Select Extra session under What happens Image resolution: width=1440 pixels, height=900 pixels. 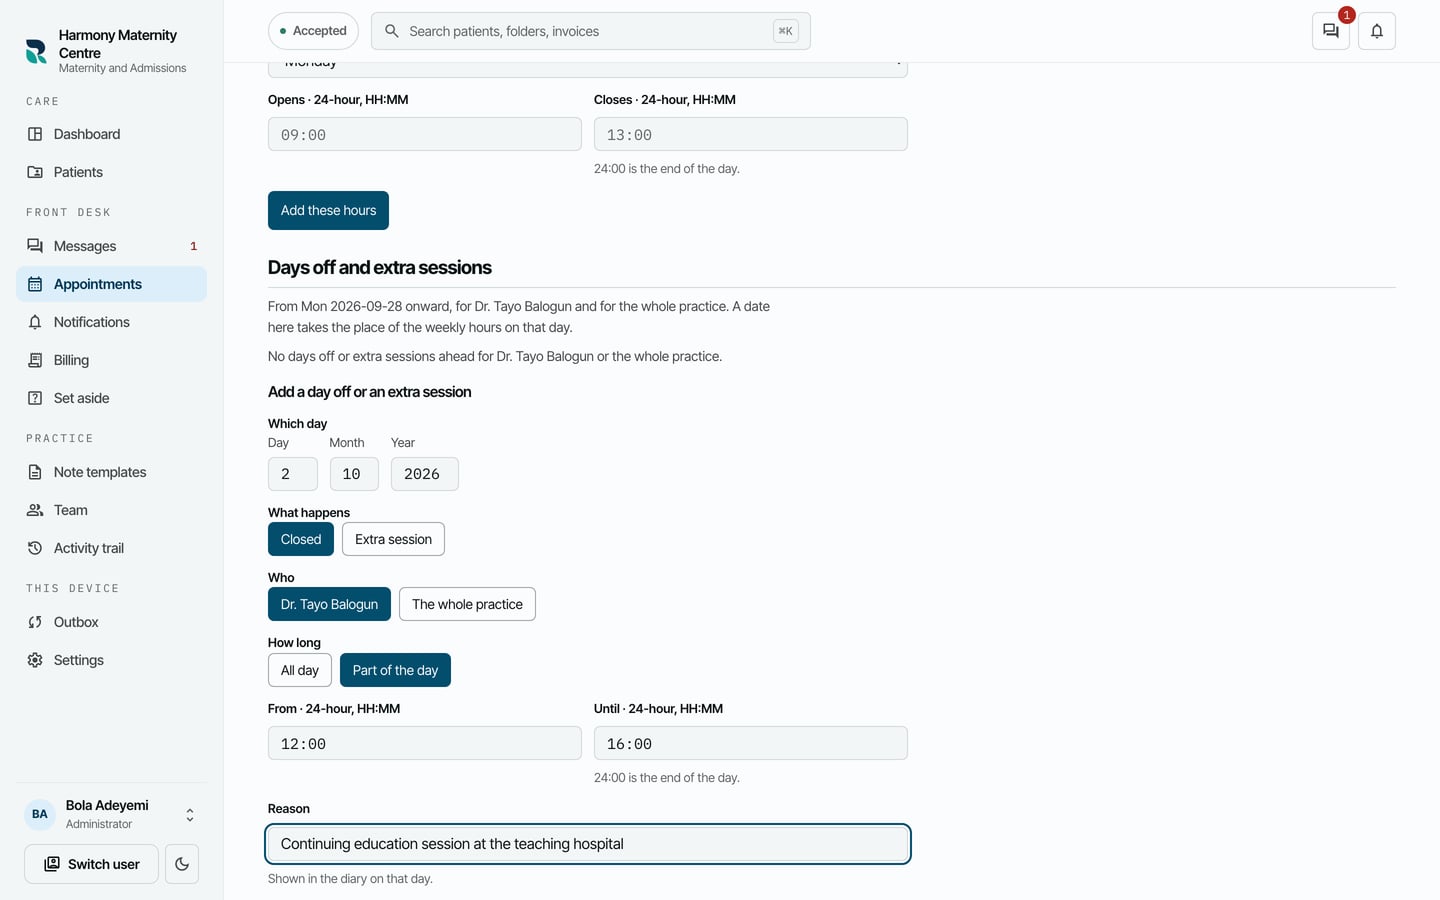click(393, 539)
